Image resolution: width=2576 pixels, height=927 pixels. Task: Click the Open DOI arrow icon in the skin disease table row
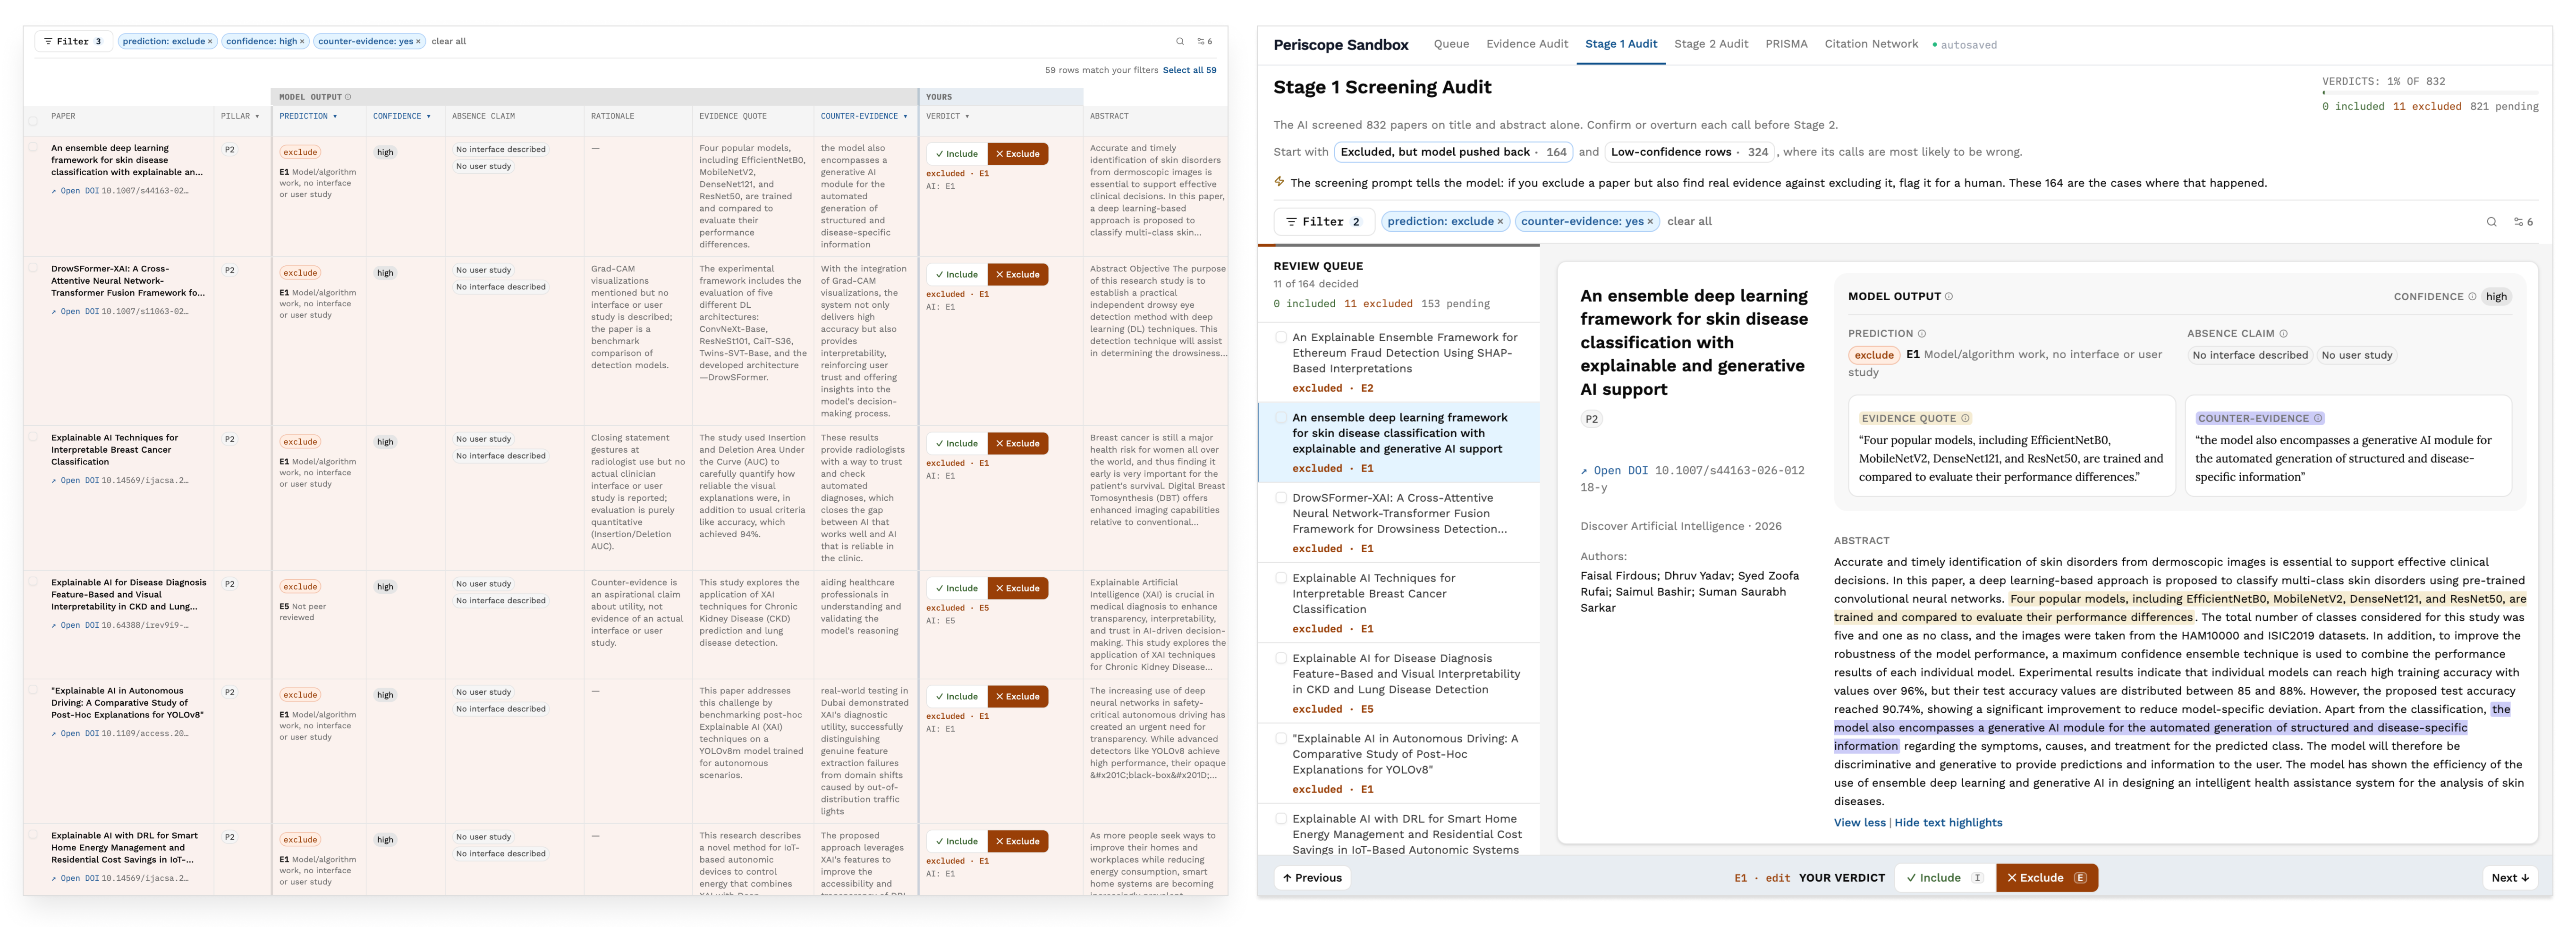coord(54,191)
